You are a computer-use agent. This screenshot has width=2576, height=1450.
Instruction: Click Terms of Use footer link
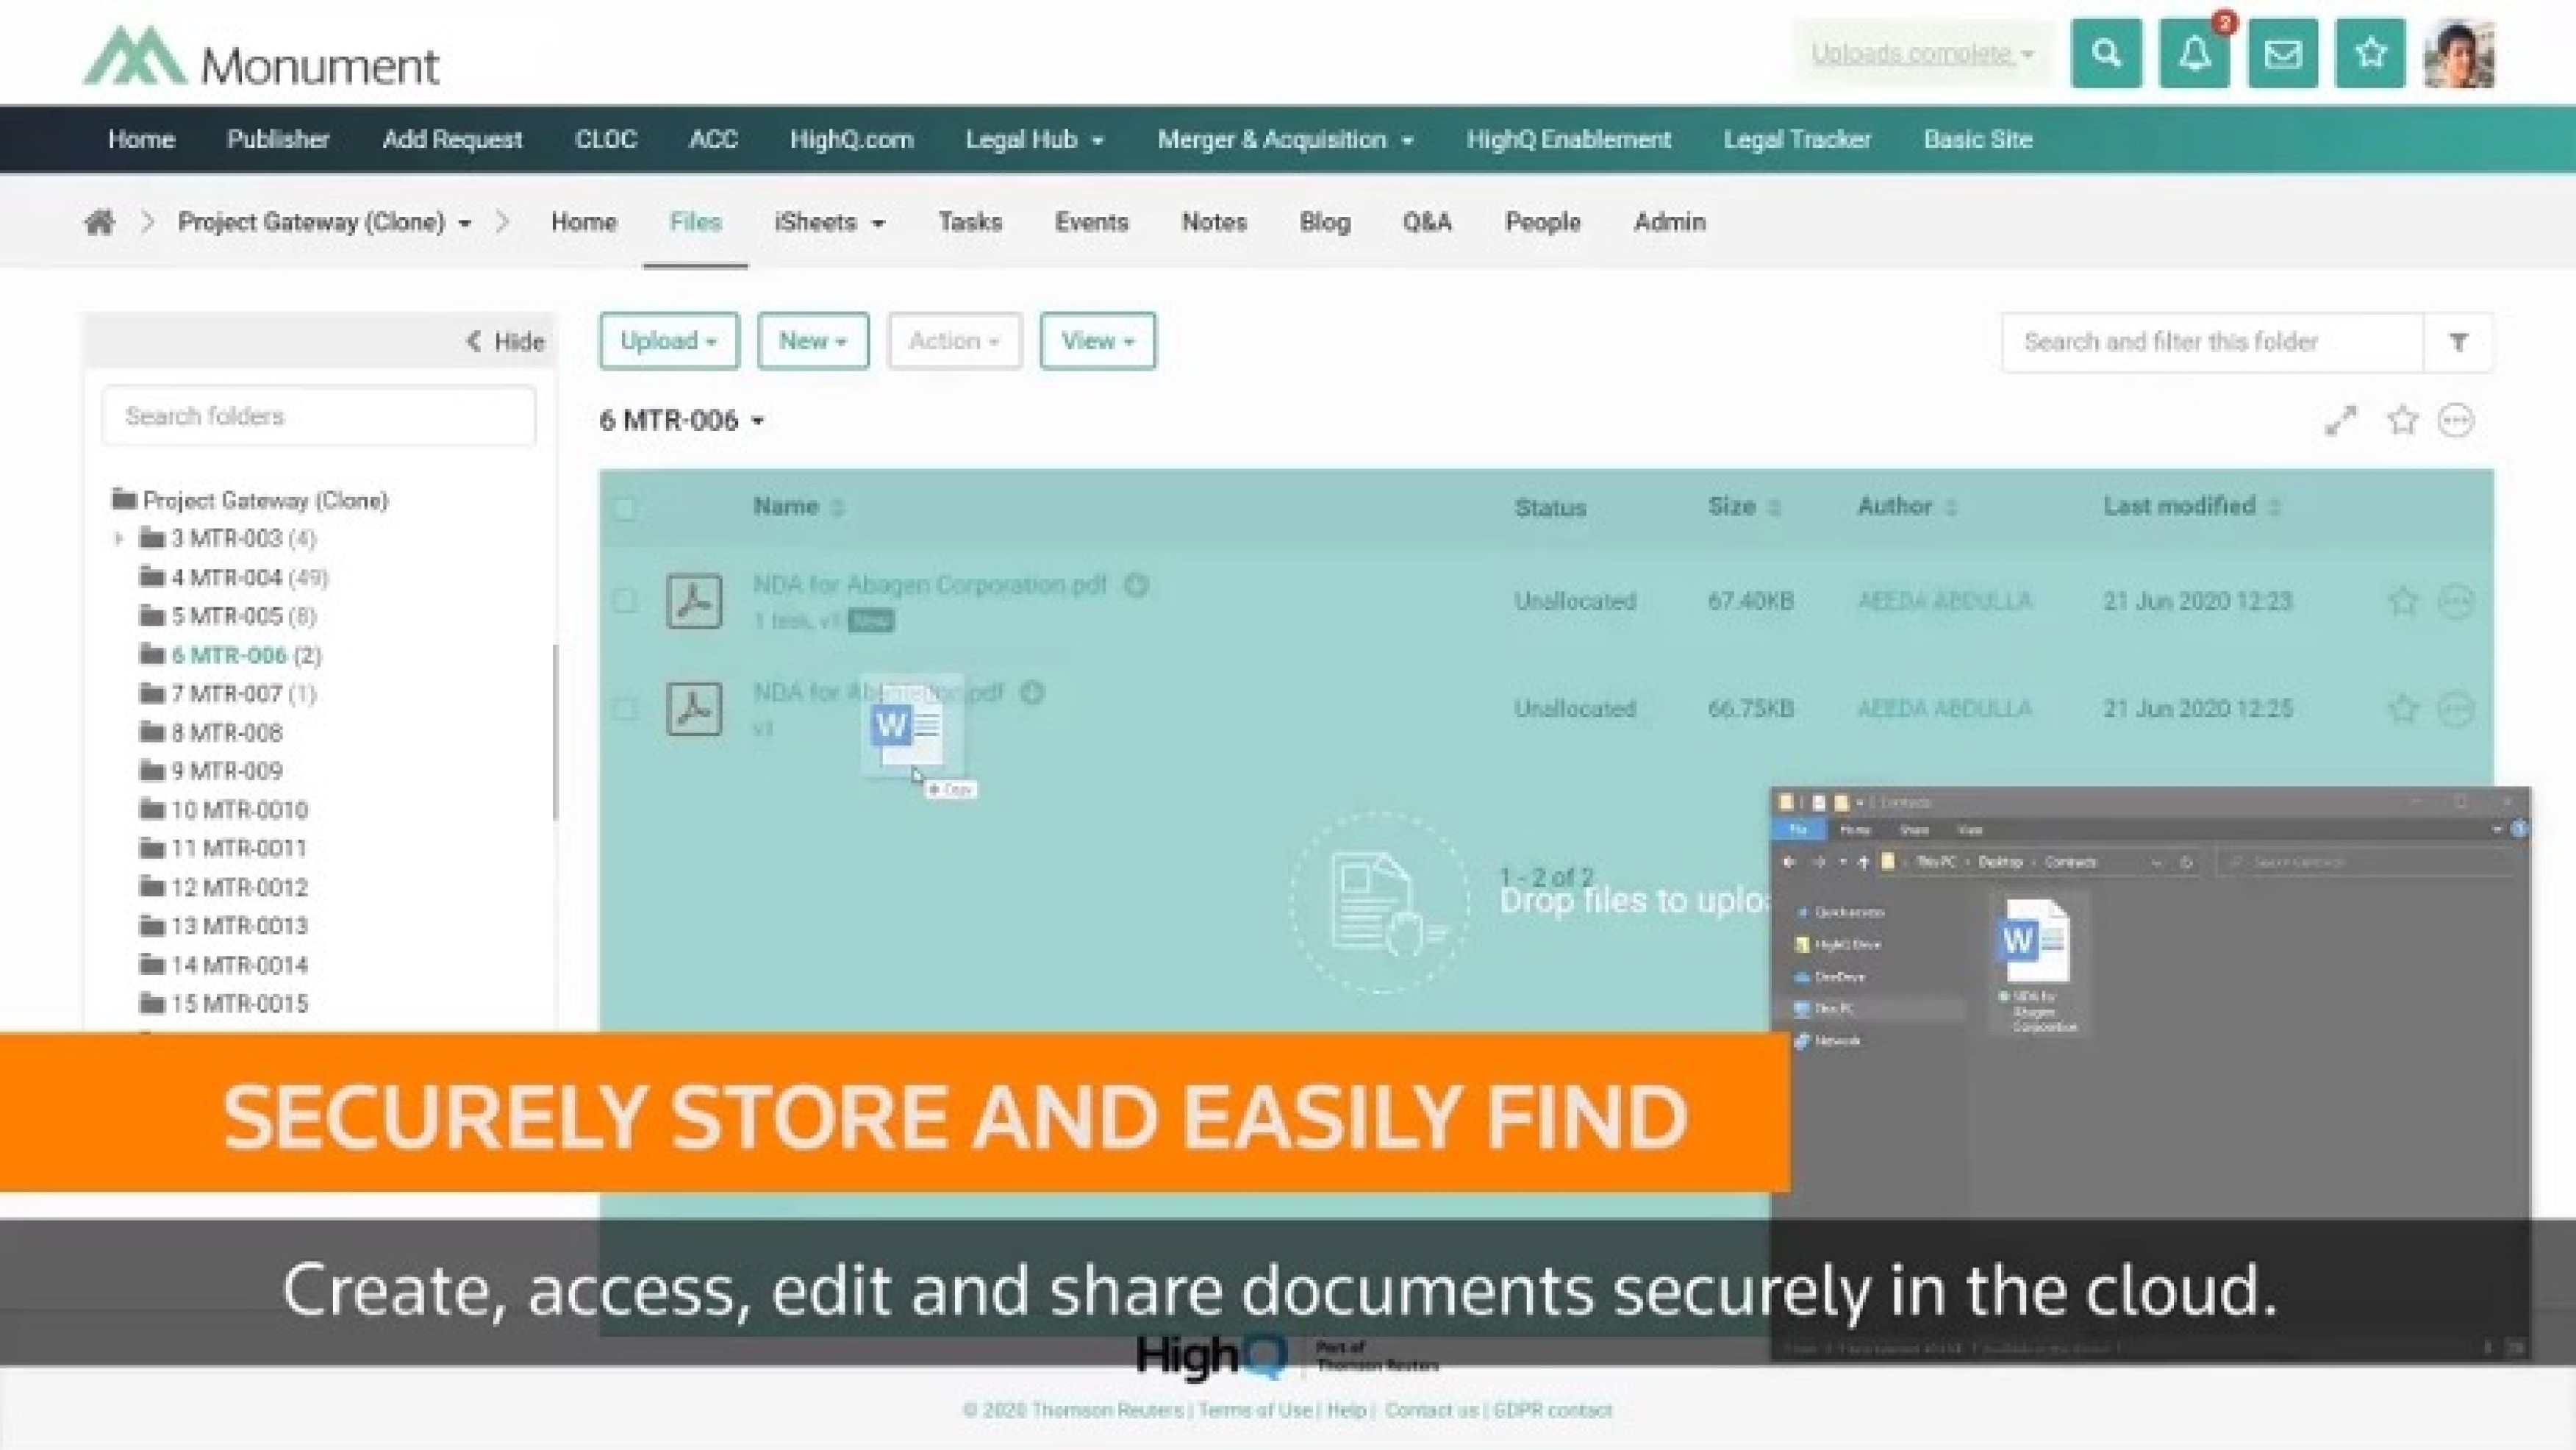(1254, 1410)
